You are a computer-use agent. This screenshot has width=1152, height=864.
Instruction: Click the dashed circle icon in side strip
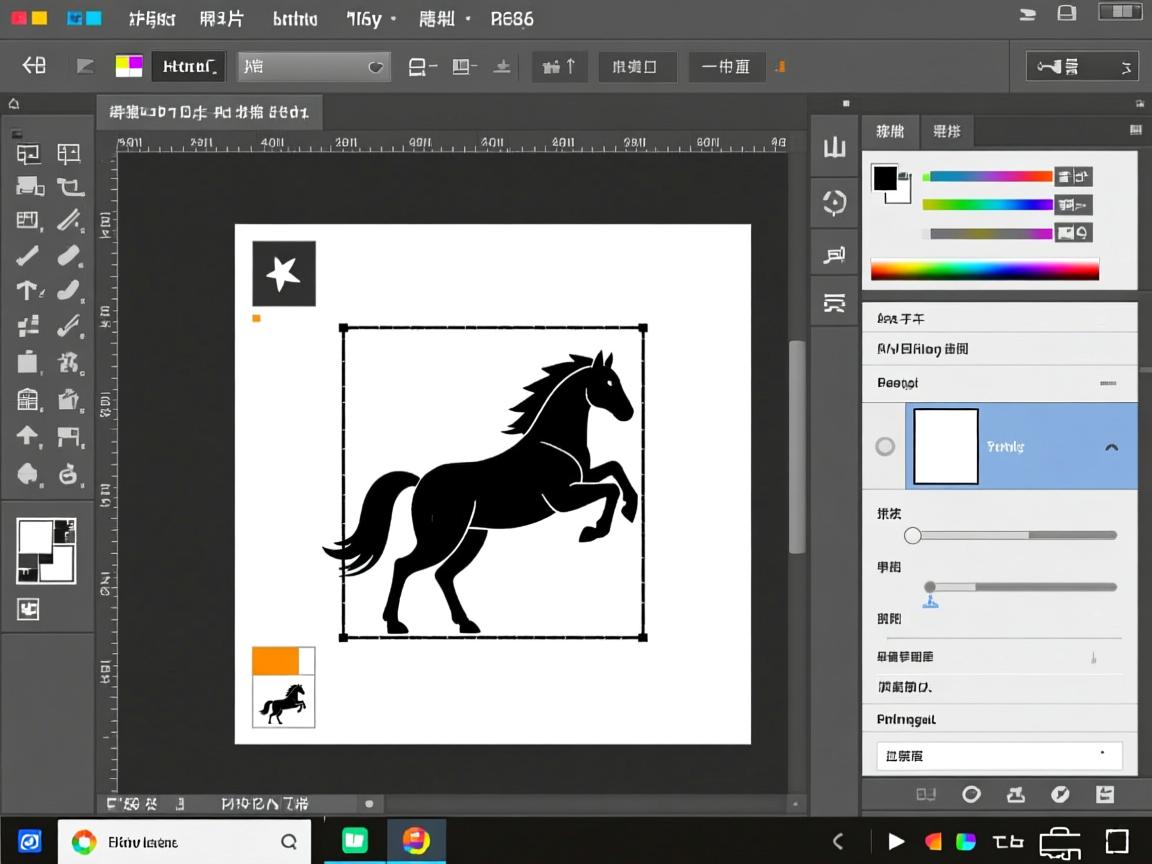click(x=834, y=203)
